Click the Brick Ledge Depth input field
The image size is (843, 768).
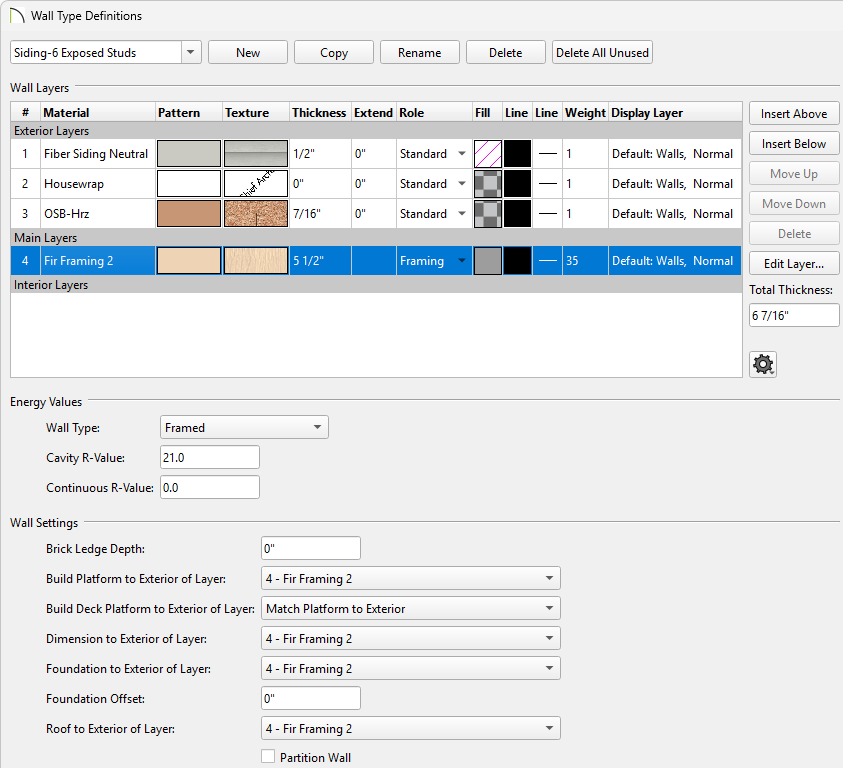[311, 549]
